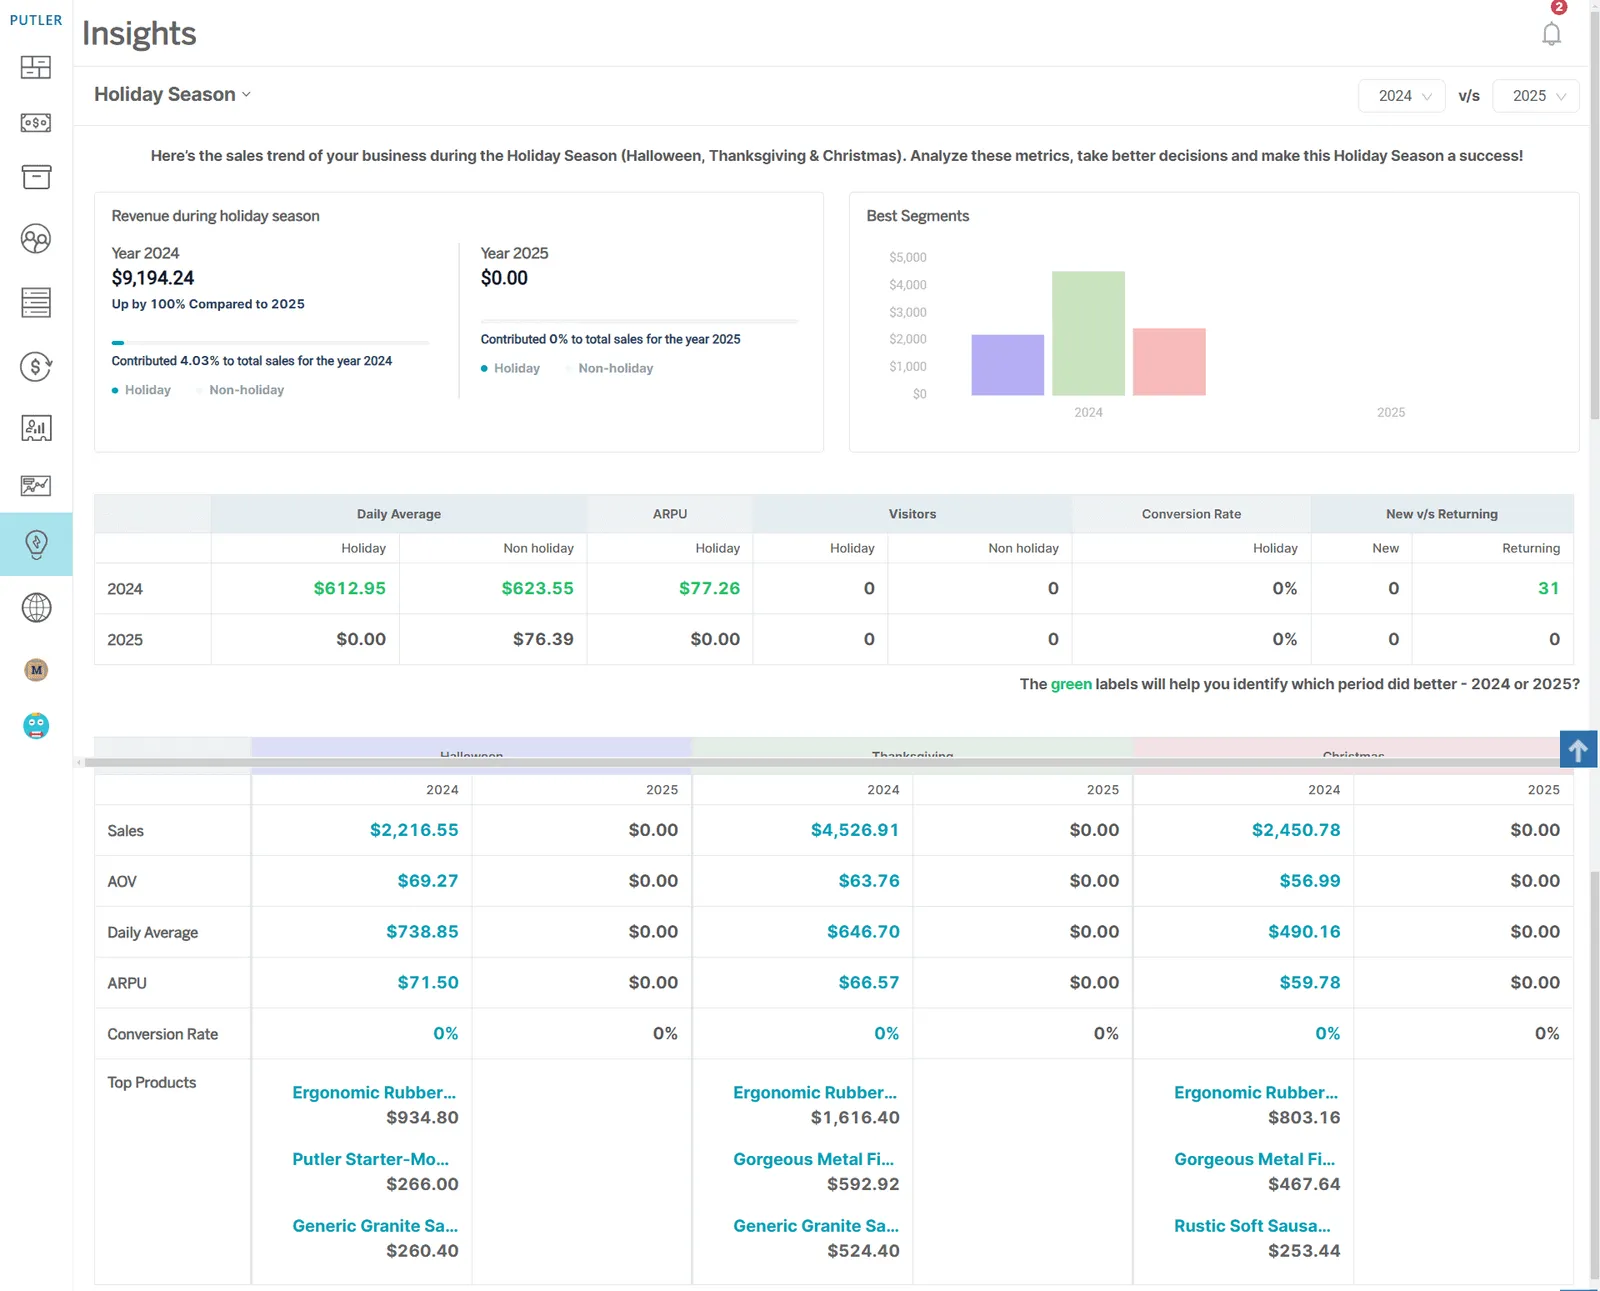Viewport: 1600px width, 1291px height.
Task: Click the Conversion Rate column header
Action: click(x=1191, y=514)
